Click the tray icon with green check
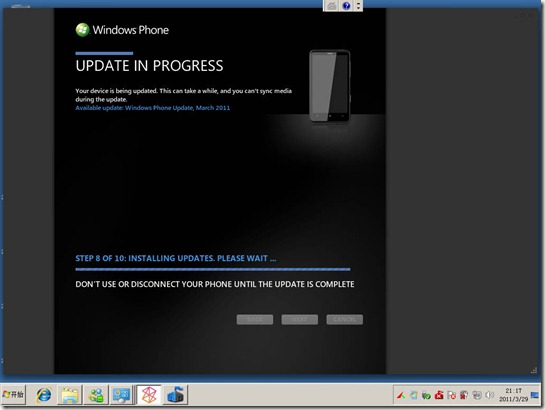 tap(426, 395)
